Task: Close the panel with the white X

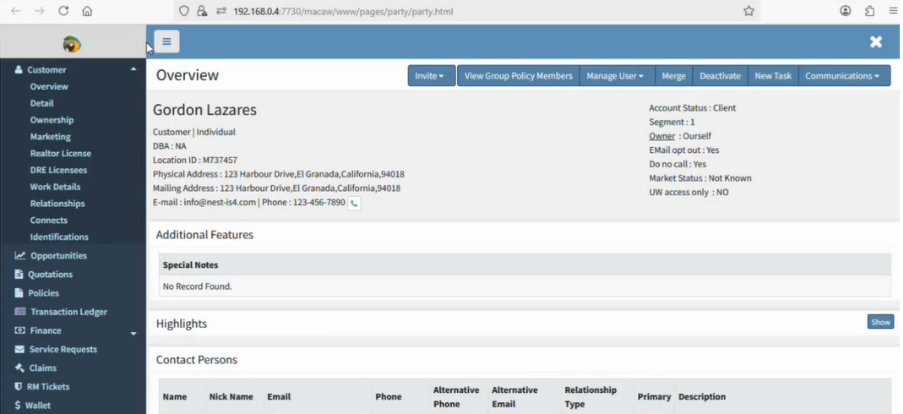Action: [876, 42]
